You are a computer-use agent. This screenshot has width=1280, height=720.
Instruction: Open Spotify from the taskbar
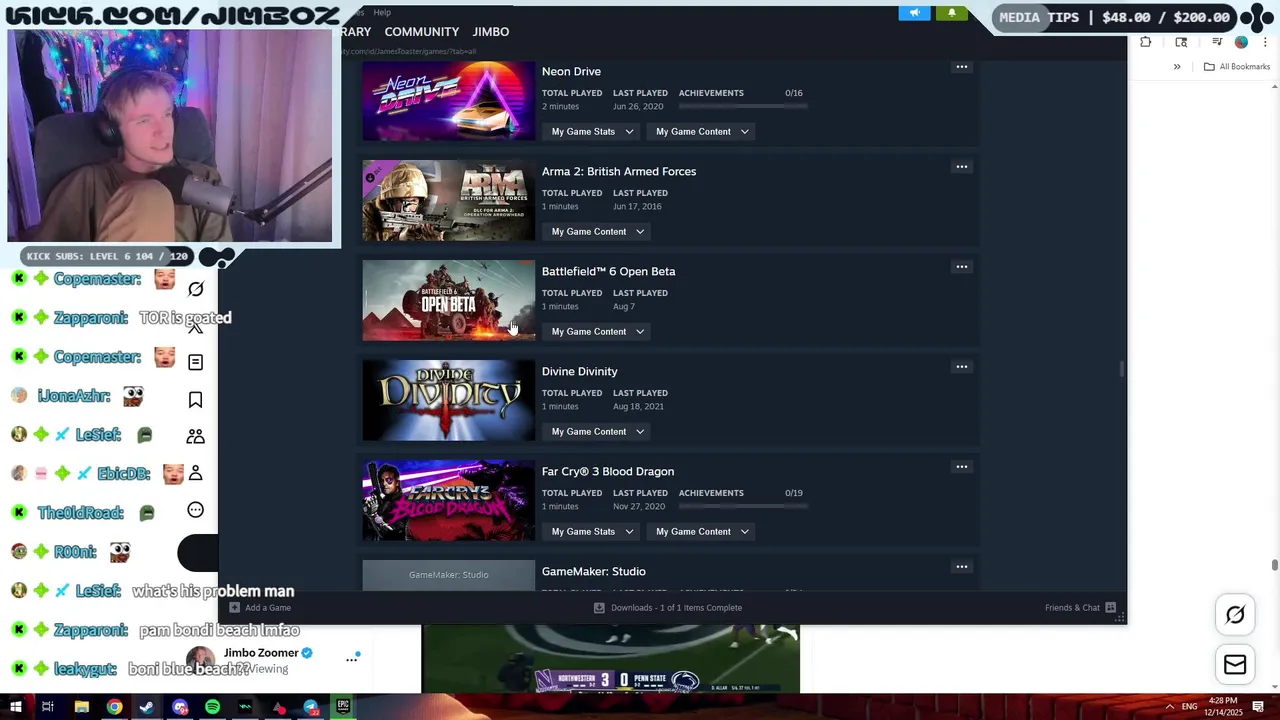click(213, 707)
